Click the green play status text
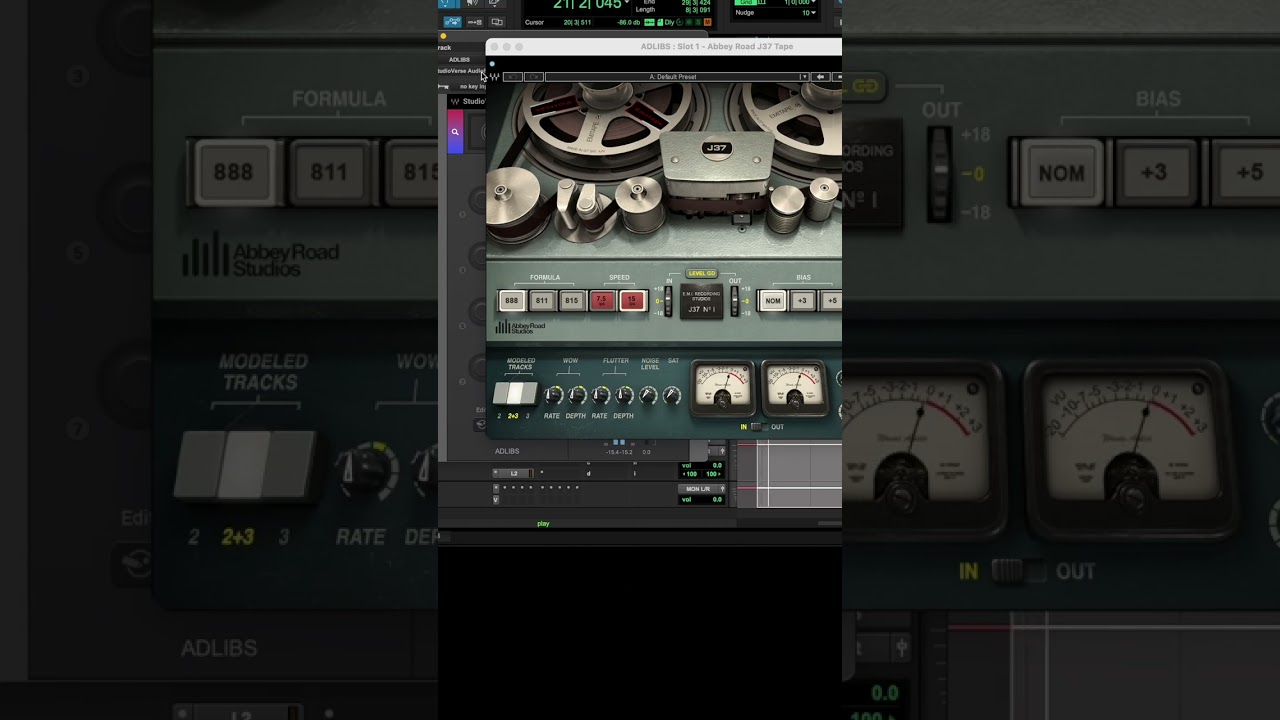Viewport: 1280px width, 720px height. point(543,524)
